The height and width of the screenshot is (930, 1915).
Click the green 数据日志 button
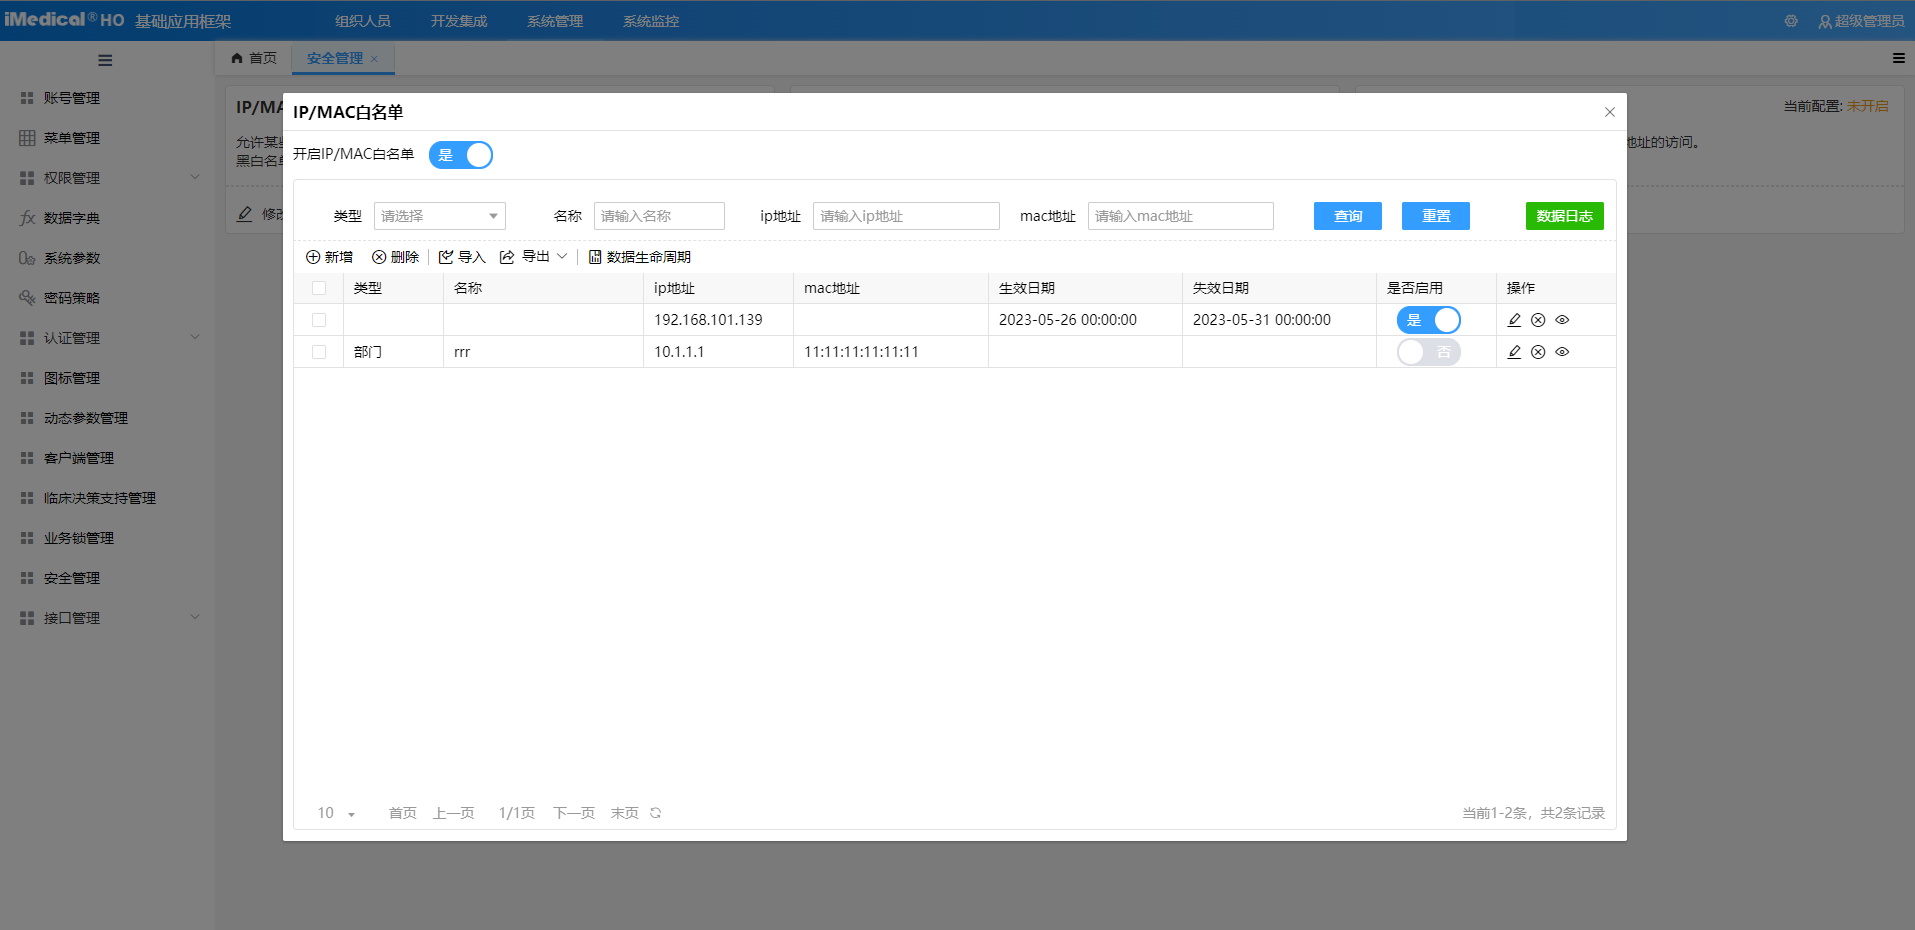pos(1564,216)
